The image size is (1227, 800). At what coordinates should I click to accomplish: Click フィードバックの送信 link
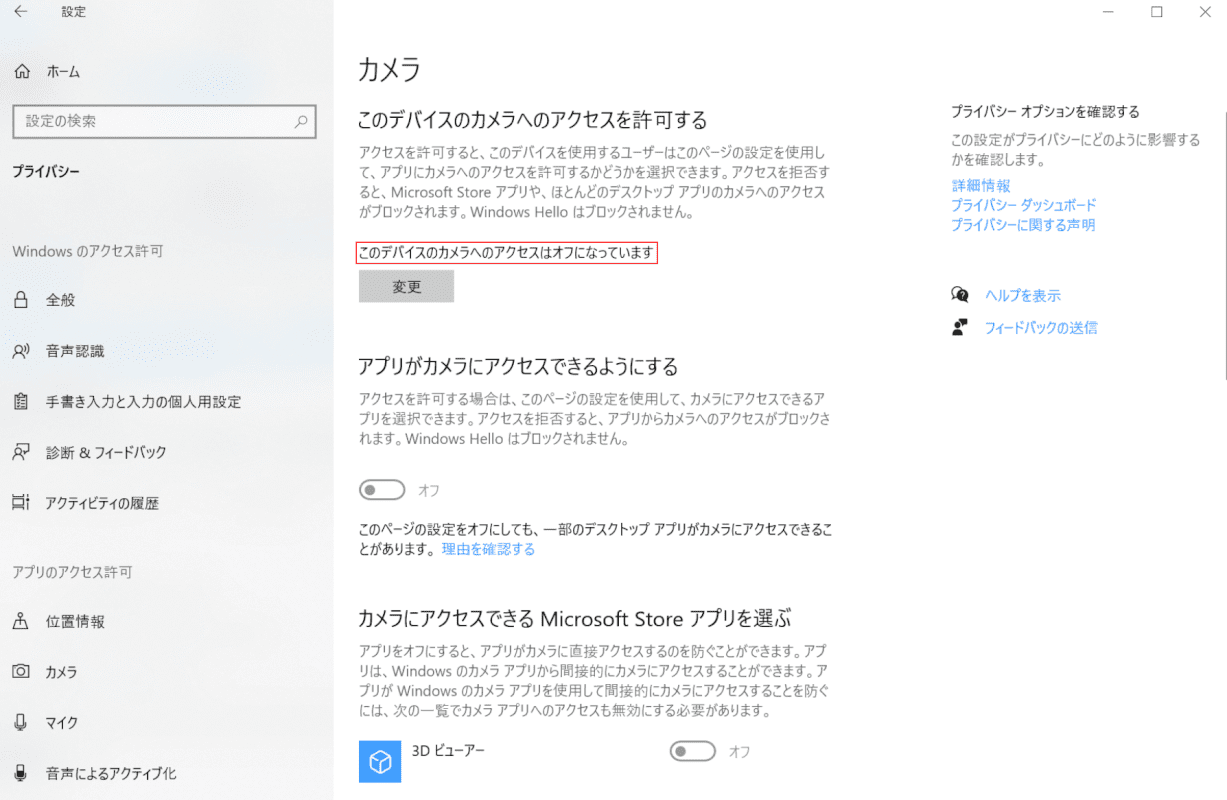(1041, 327)
